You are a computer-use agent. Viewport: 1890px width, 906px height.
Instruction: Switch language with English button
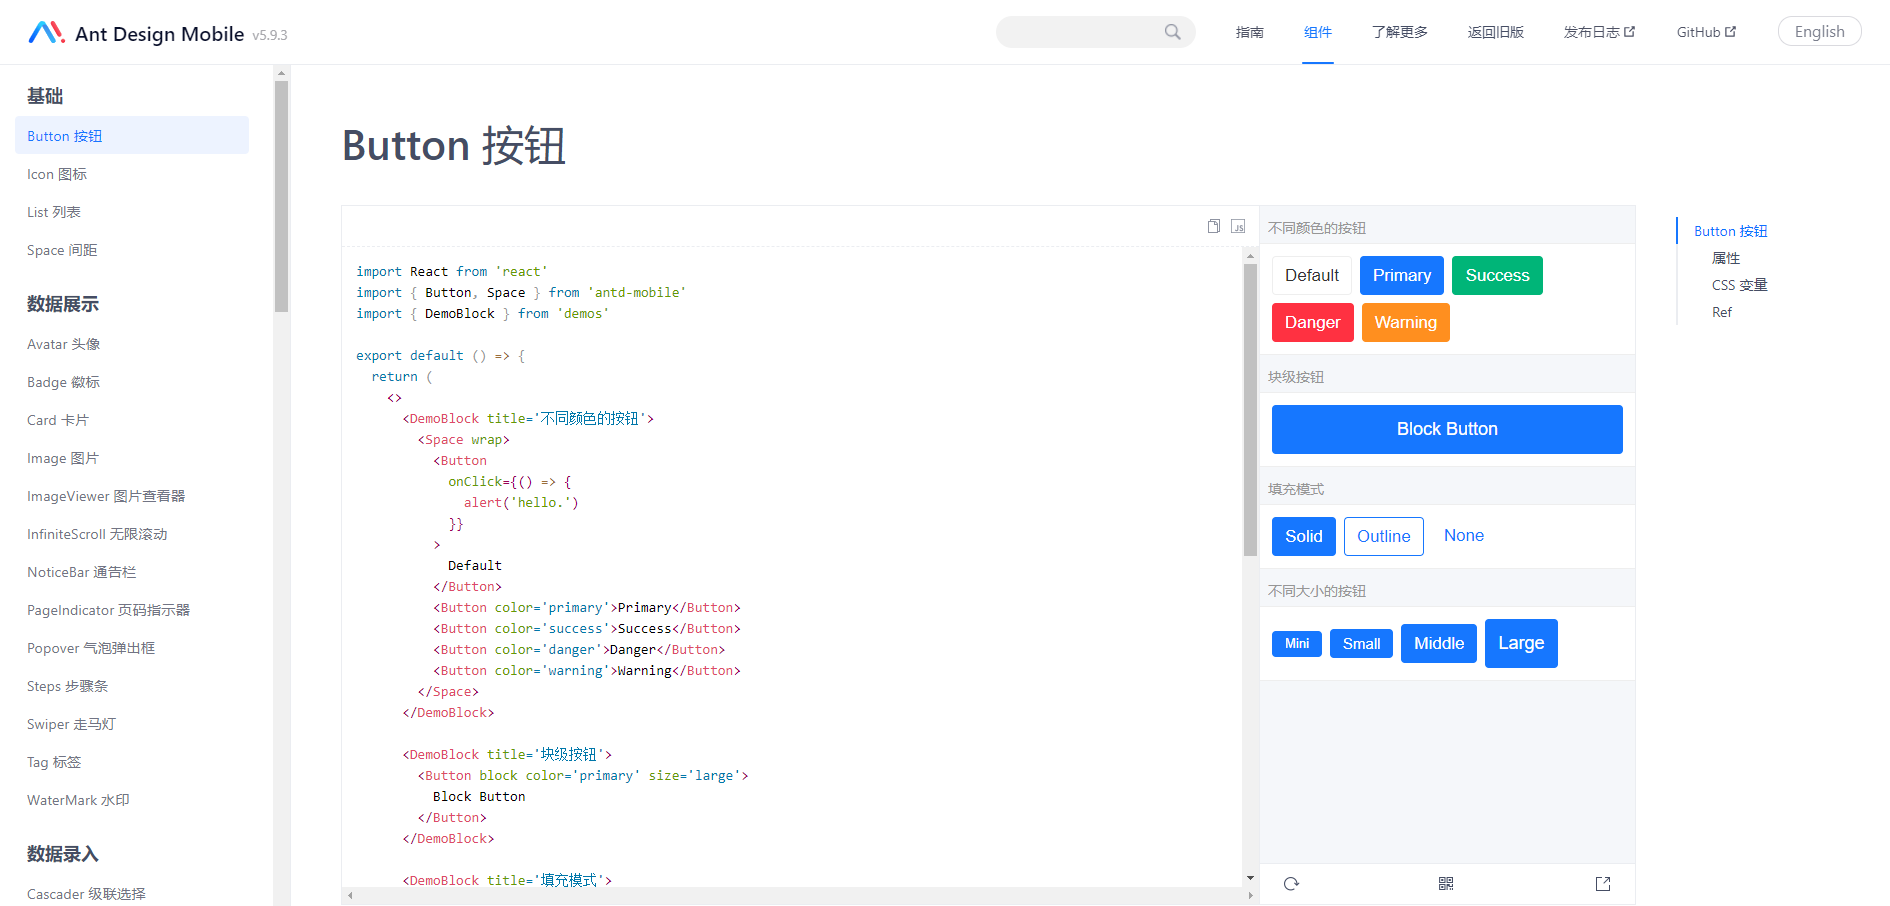coord(1820,32)
